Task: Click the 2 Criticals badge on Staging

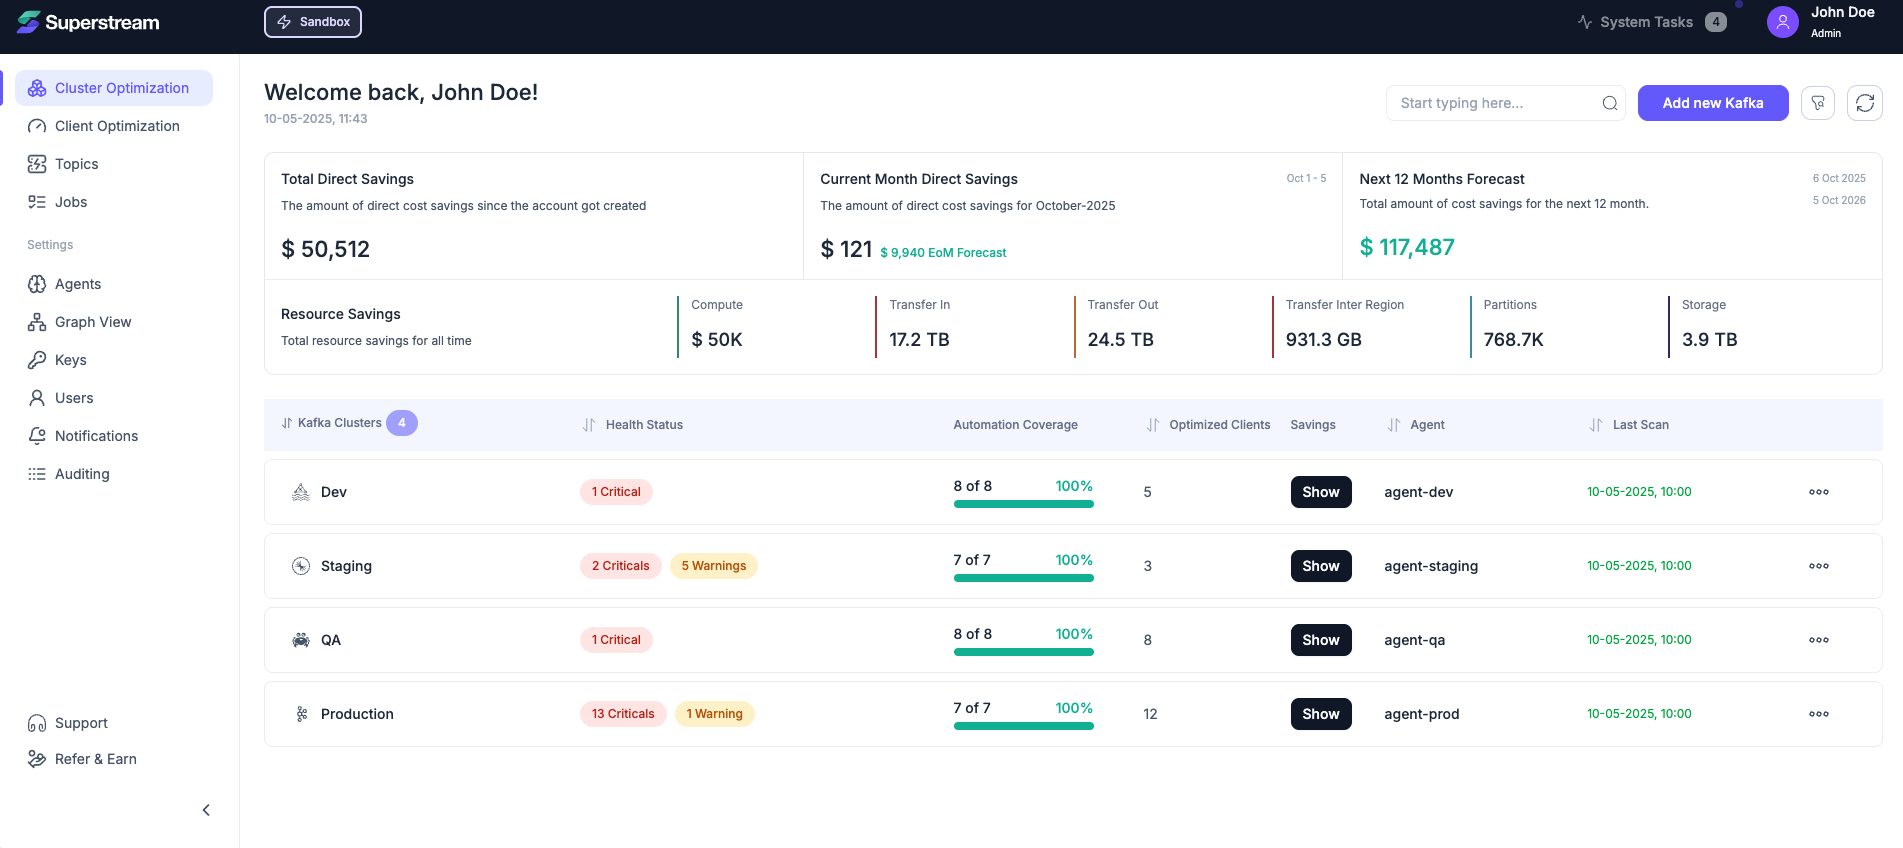Action: [620, 566]
